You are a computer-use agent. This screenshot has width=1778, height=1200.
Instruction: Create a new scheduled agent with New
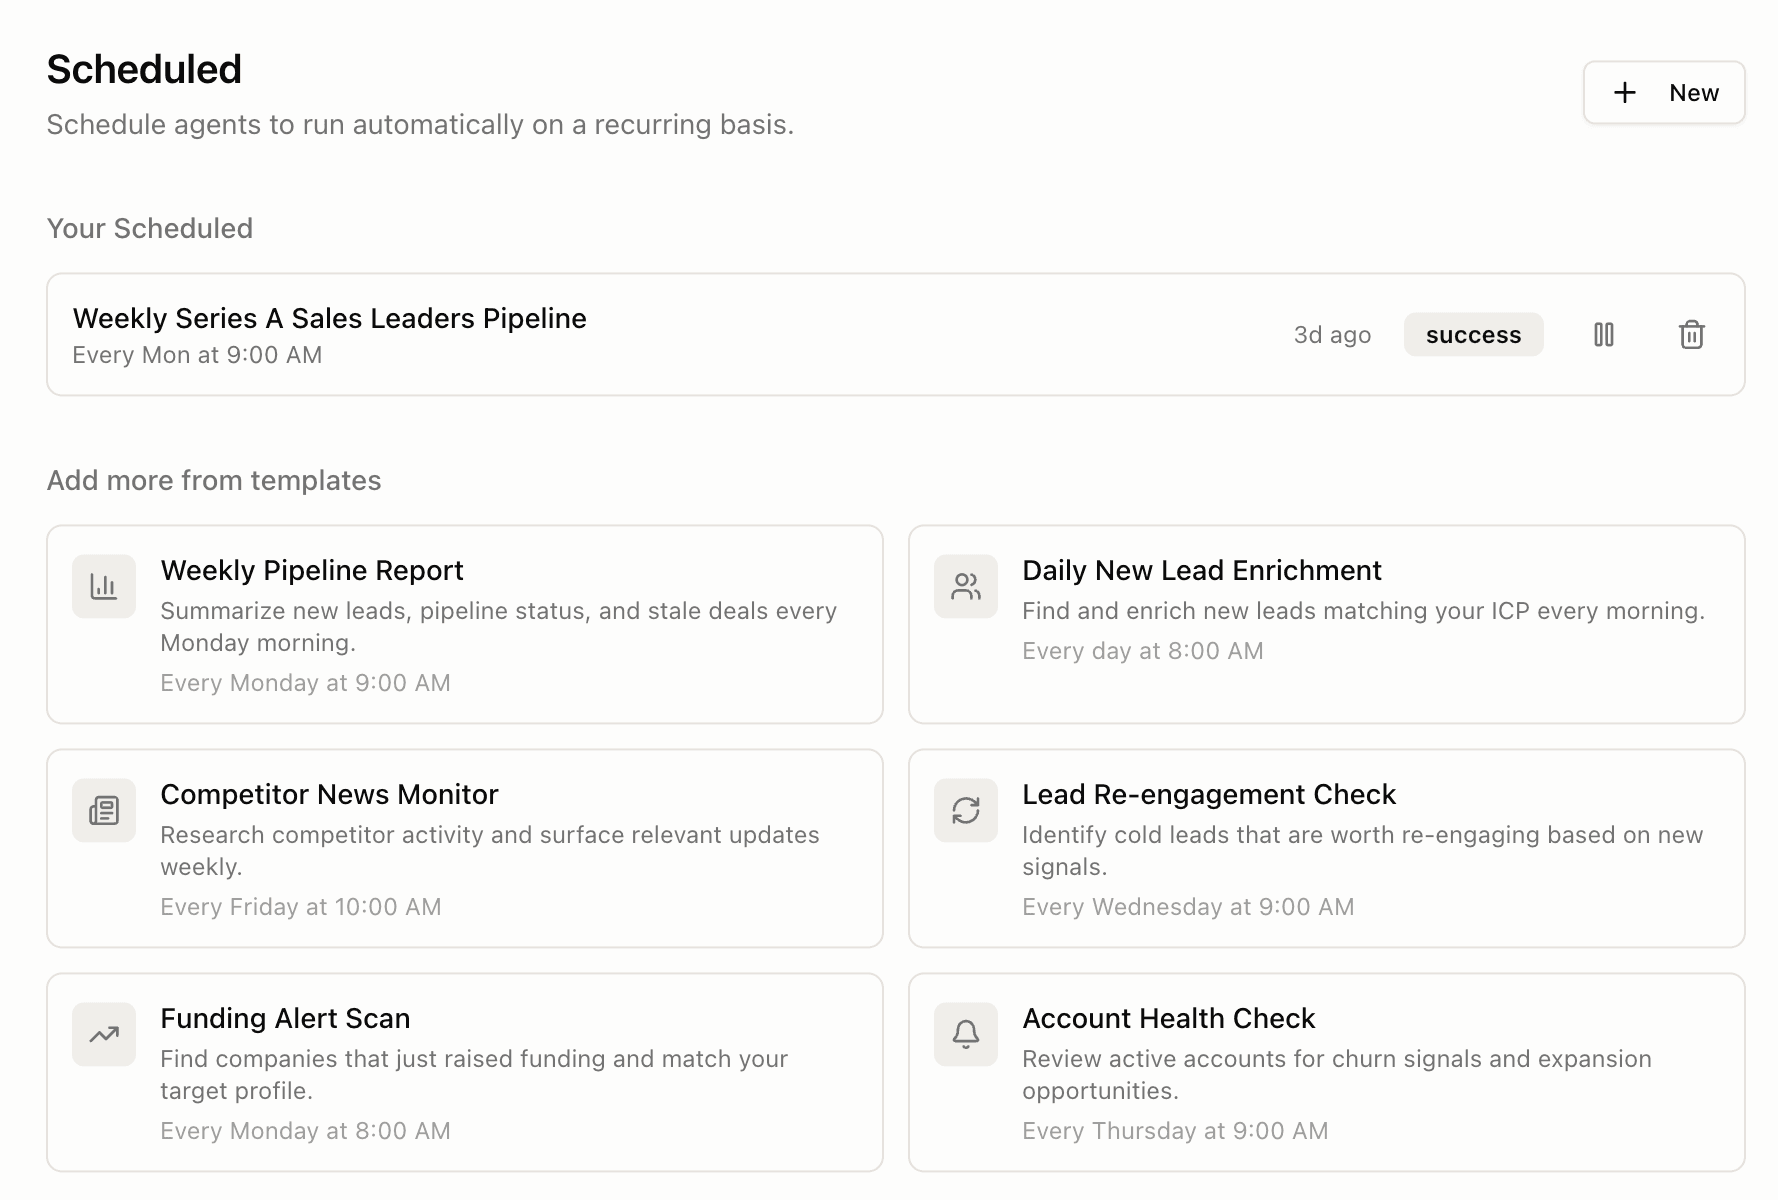point(1664,93)
